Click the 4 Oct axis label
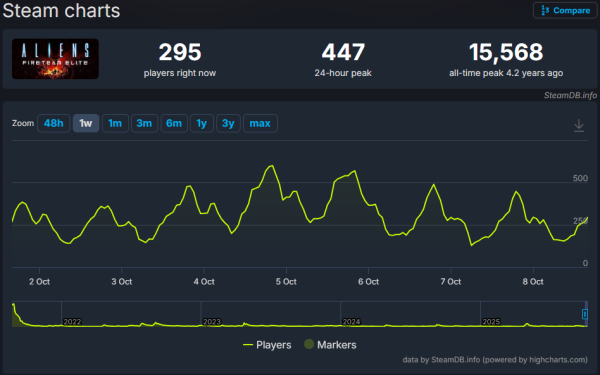The width and height of the screenshot is (600, 375). pyautogui.click(x=204, y=282)
